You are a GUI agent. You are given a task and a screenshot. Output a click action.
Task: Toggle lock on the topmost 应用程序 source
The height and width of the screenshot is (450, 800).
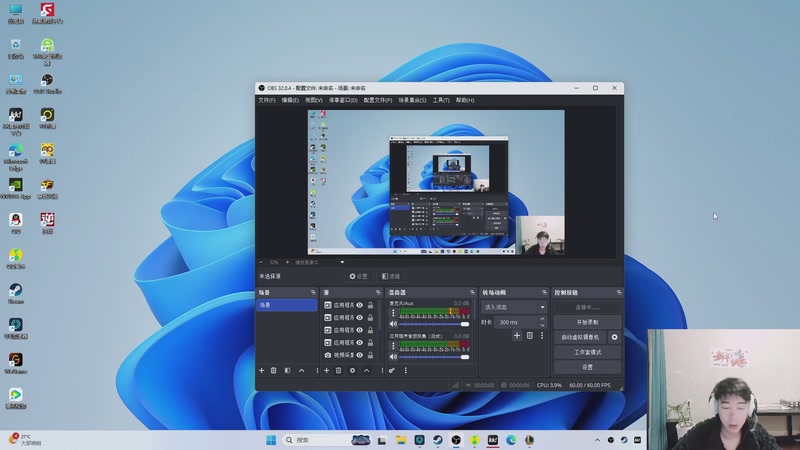click(370, 305)
